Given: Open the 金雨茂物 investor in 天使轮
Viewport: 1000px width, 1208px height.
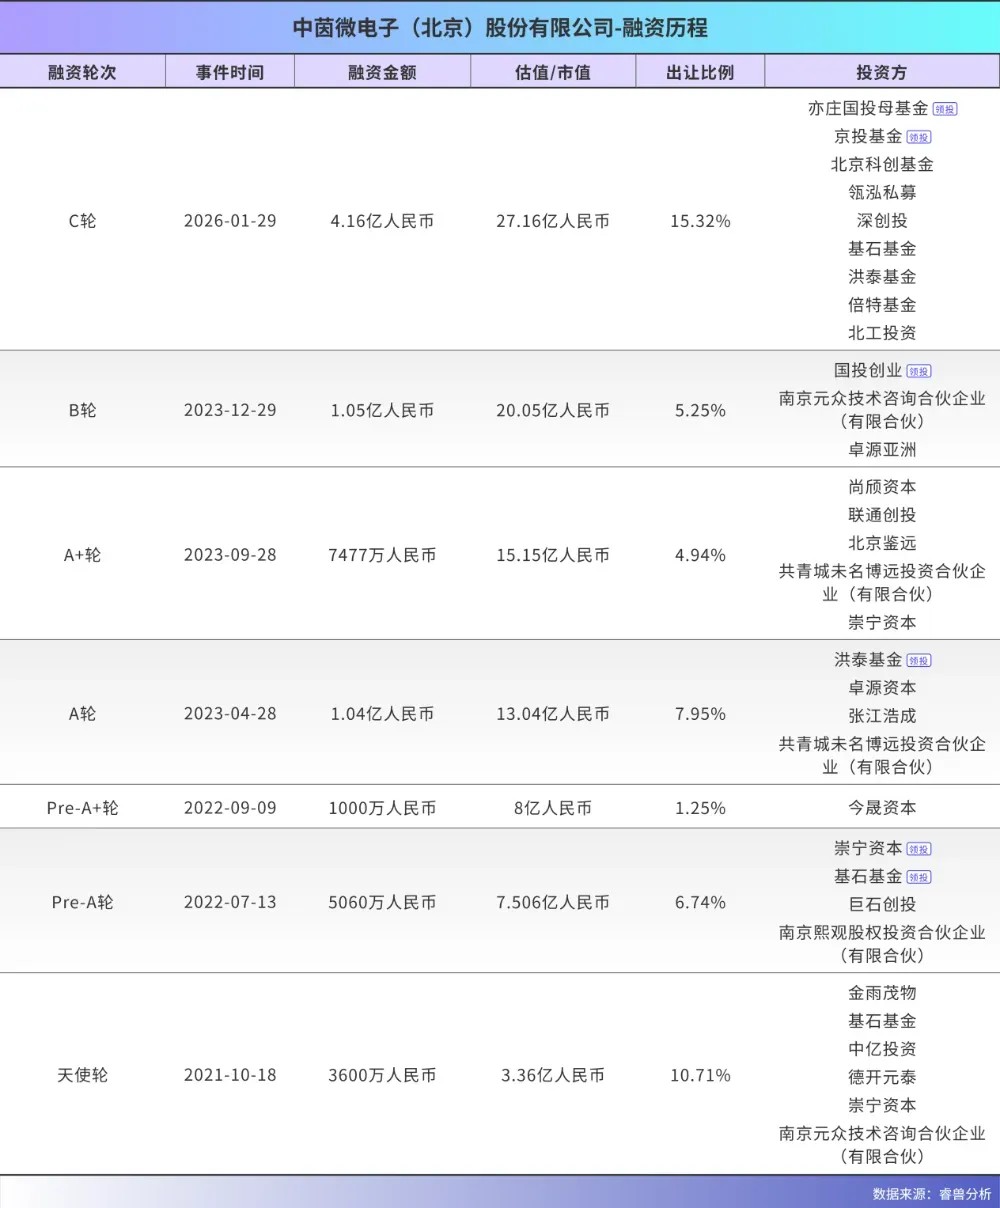Looking at the screenshot, I should 882,993.
